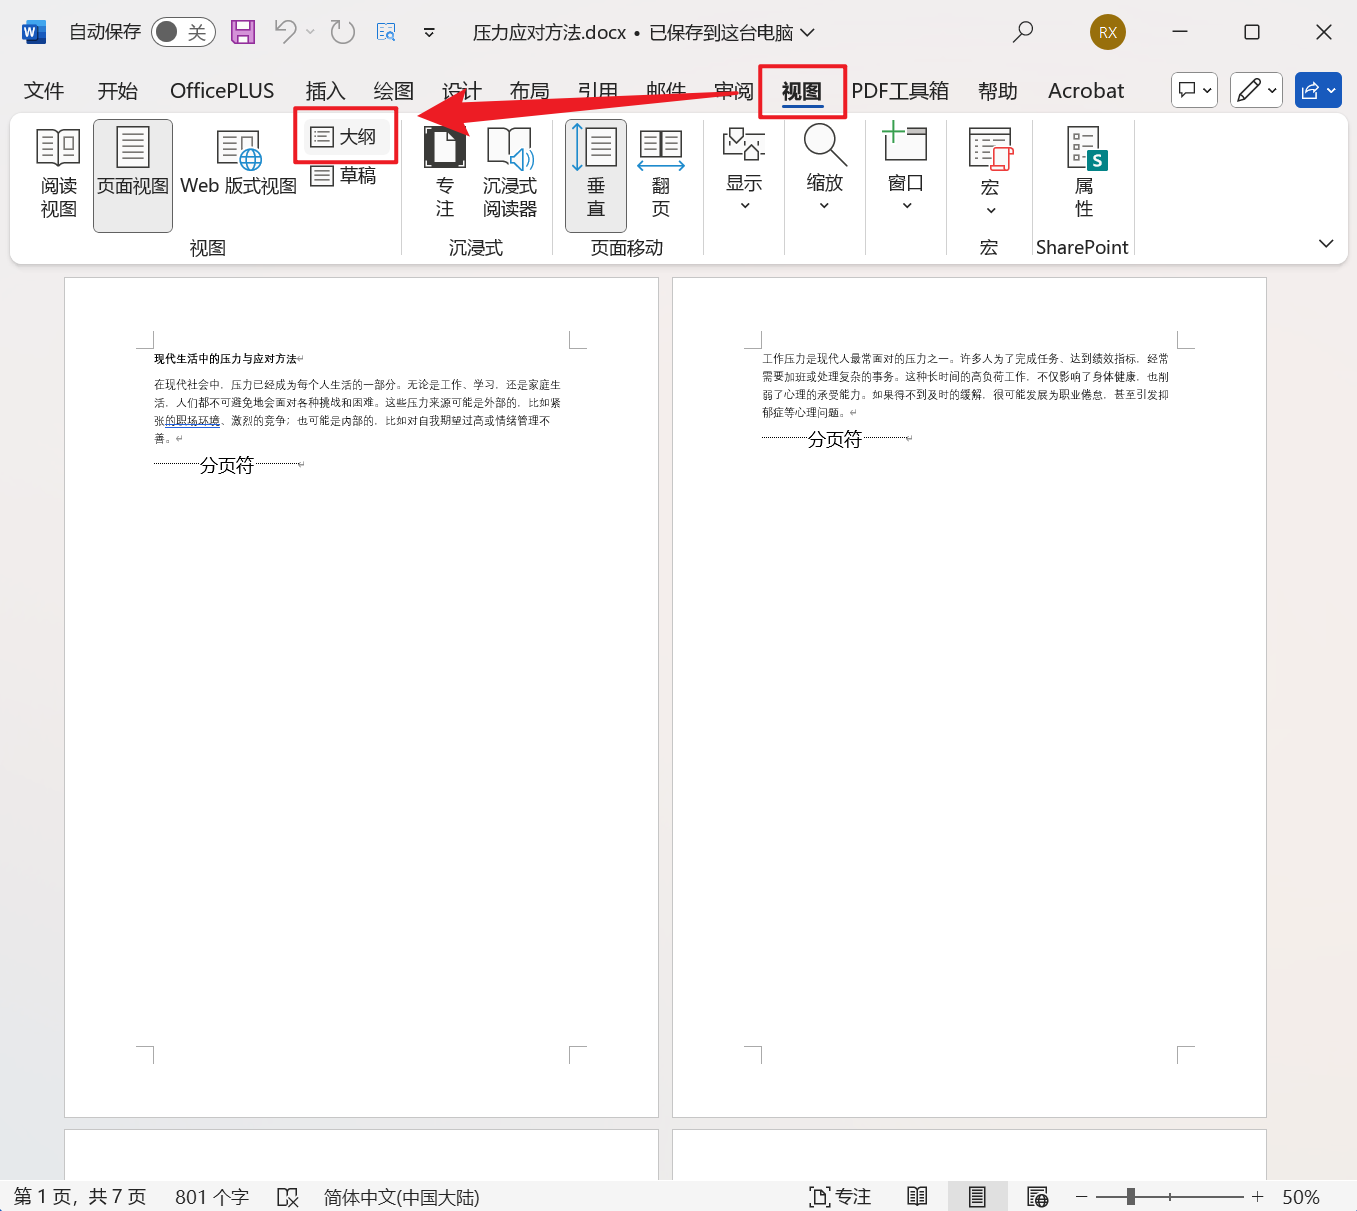Enable 翻页 (Side to Side) page movement

[659, 172]
